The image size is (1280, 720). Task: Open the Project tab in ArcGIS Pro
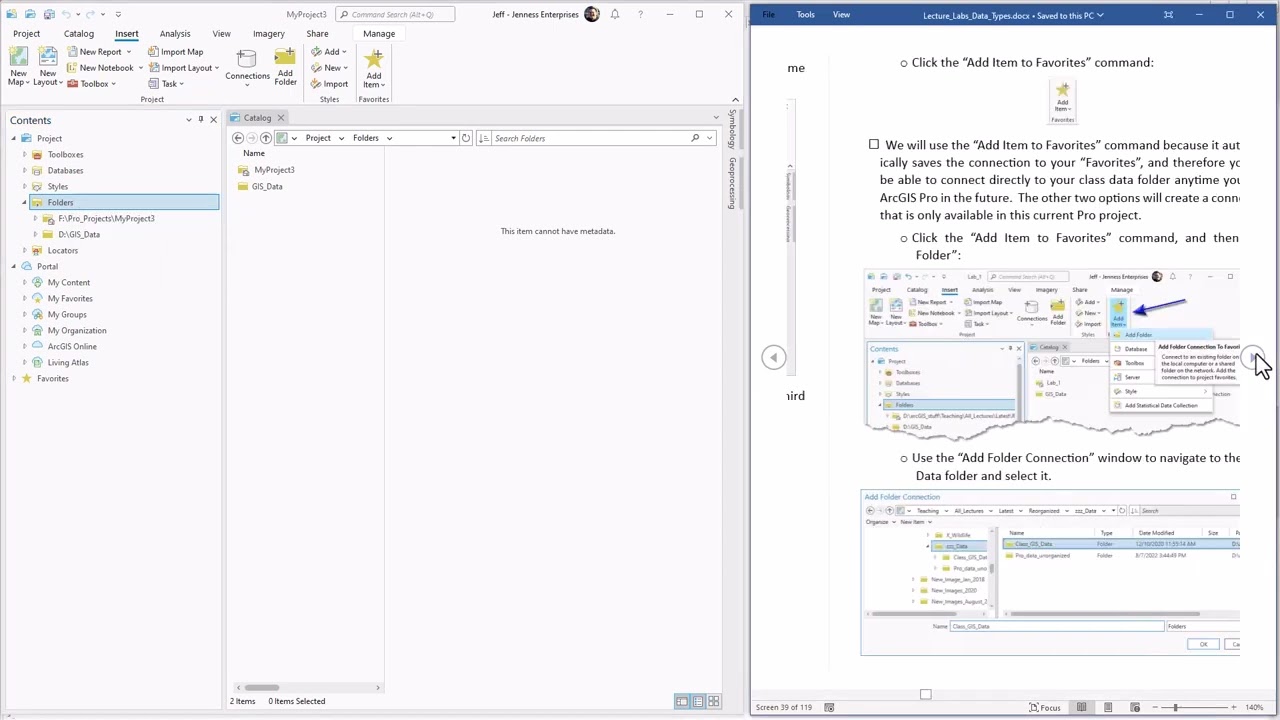27,34
